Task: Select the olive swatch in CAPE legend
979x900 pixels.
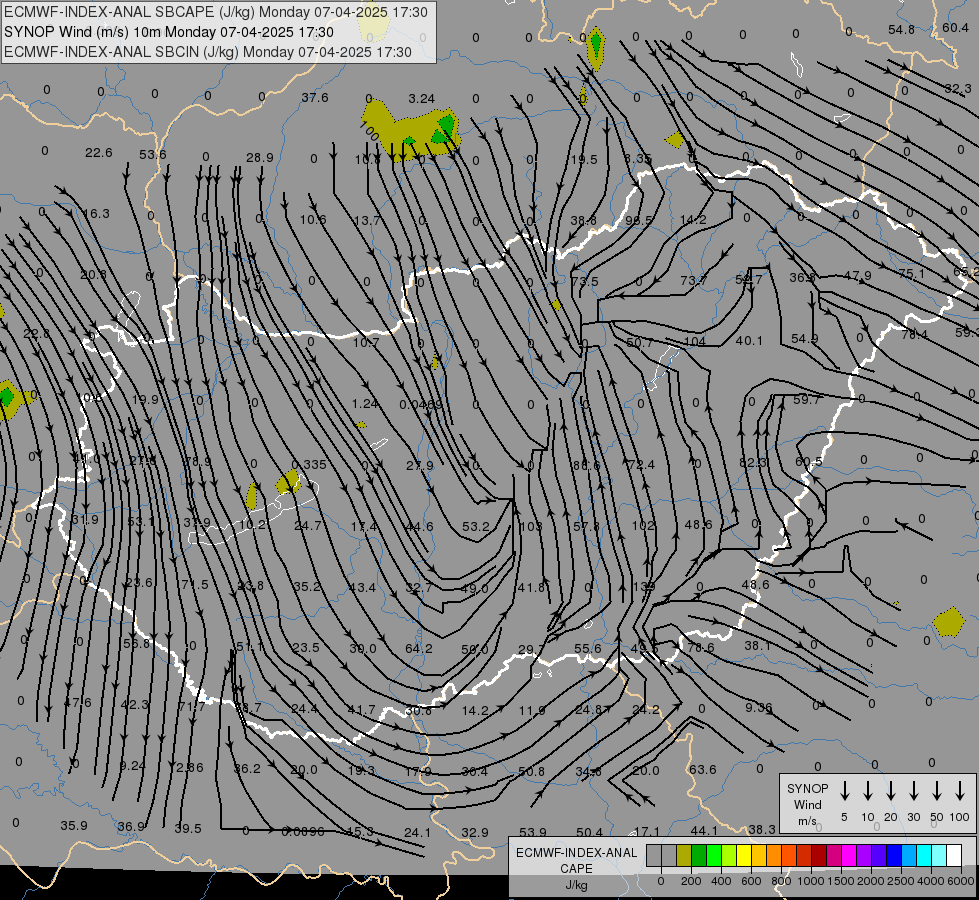Action: tap(684, 856)
